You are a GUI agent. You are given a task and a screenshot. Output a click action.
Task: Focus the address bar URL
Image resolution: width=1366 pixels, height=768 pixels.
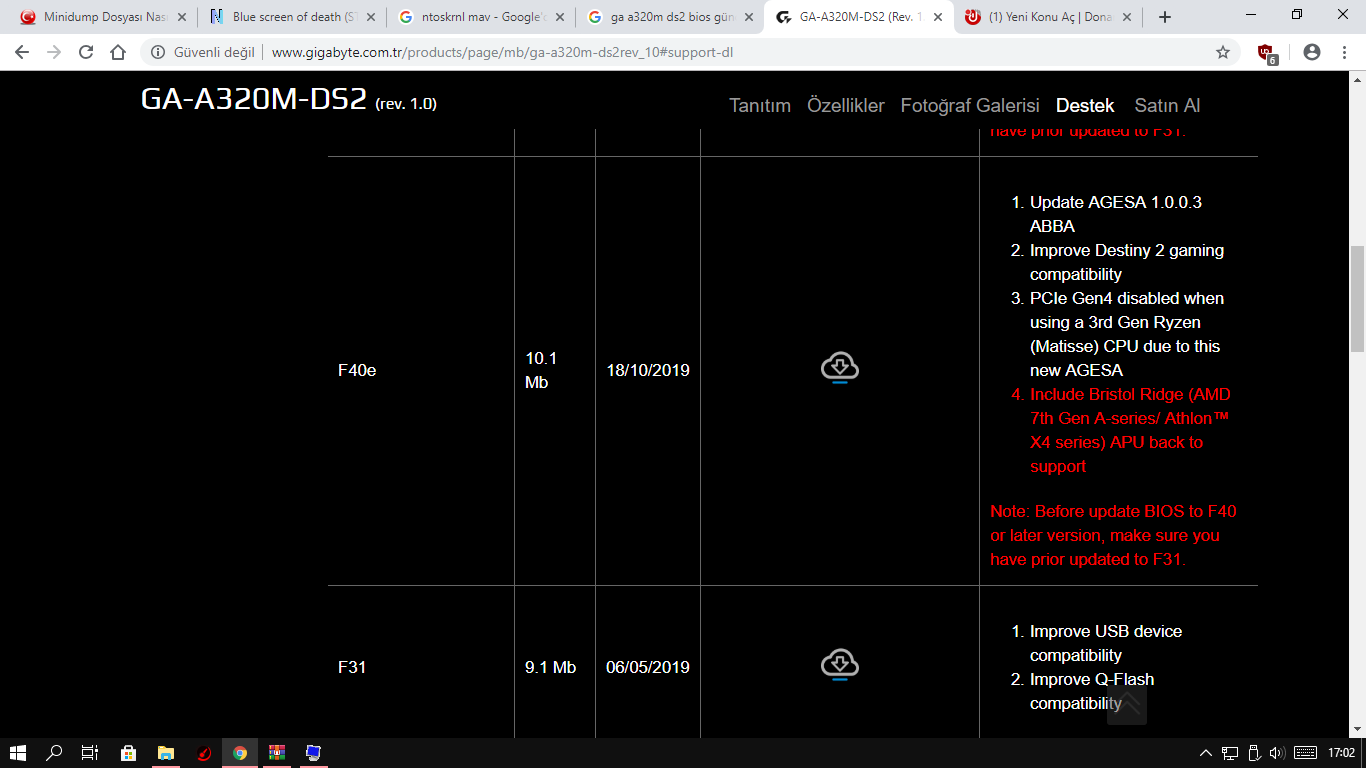(x=502, y=52)
